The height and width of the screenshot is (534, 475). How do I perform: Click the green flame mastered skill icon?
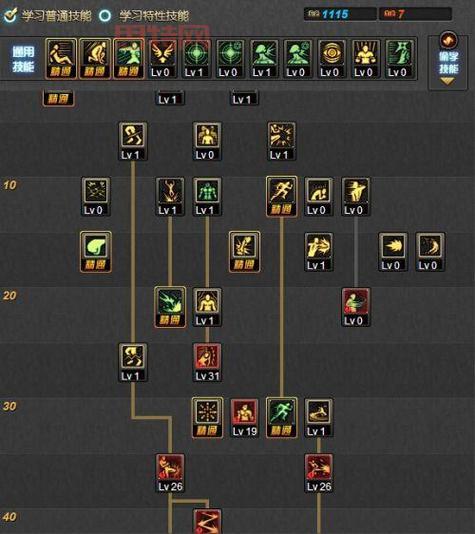click(170, 307)
